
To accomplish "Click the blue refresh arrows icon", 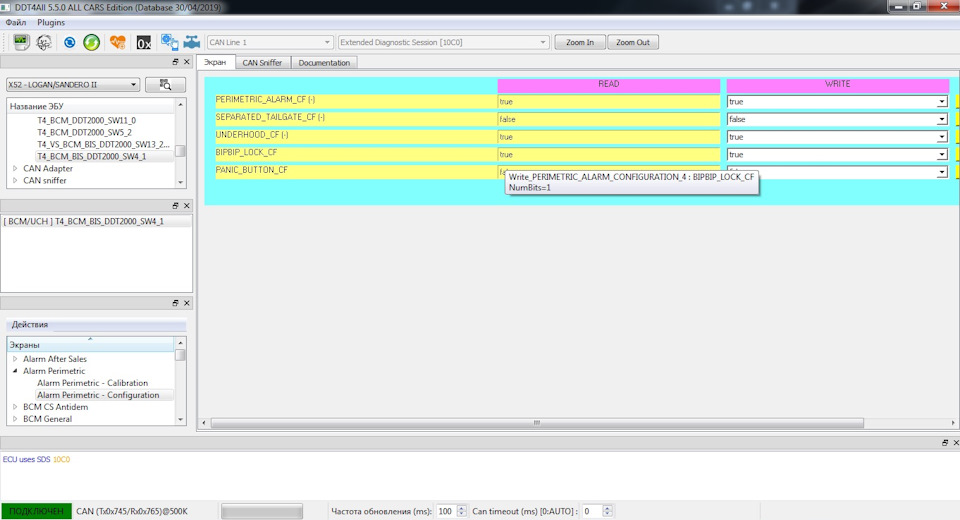I will [70, 42].
